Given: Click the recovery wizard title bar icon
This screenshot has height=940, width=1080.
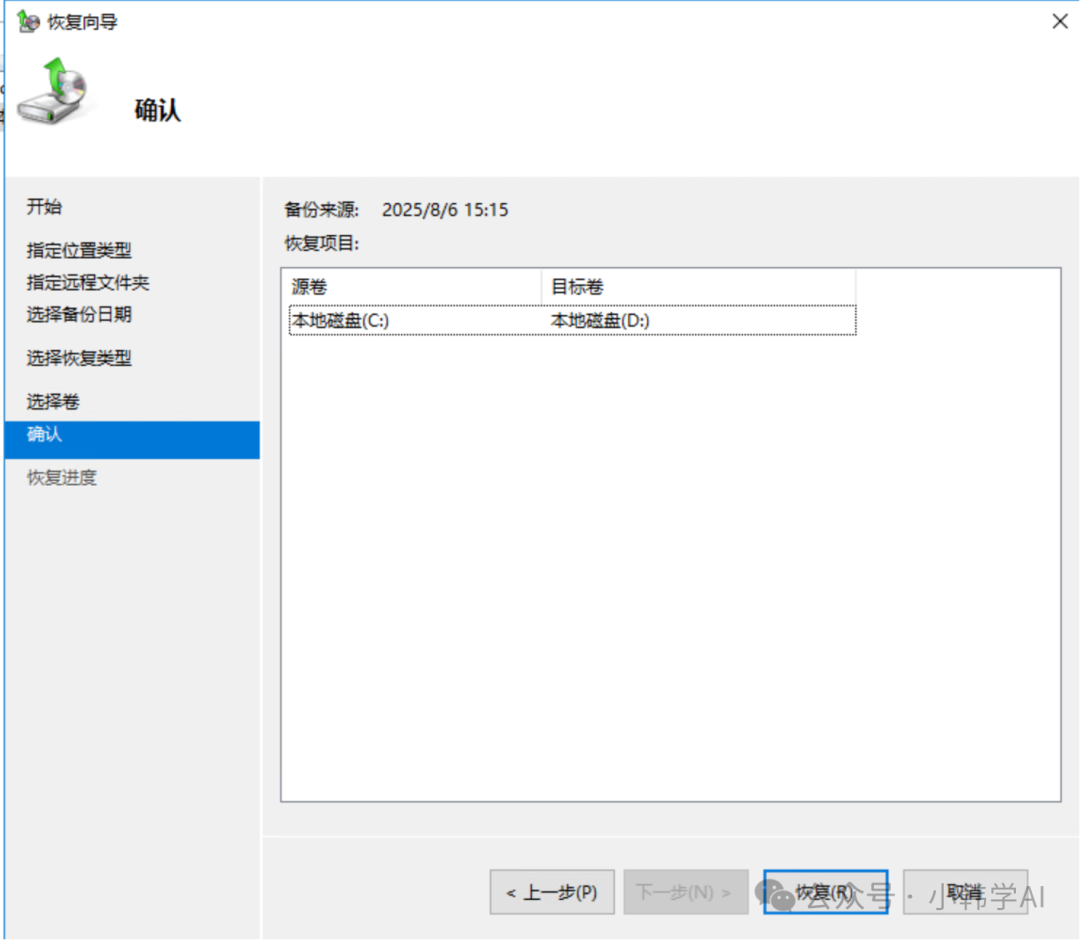Looking at the screenshot, I should click(x=28, y=21).
